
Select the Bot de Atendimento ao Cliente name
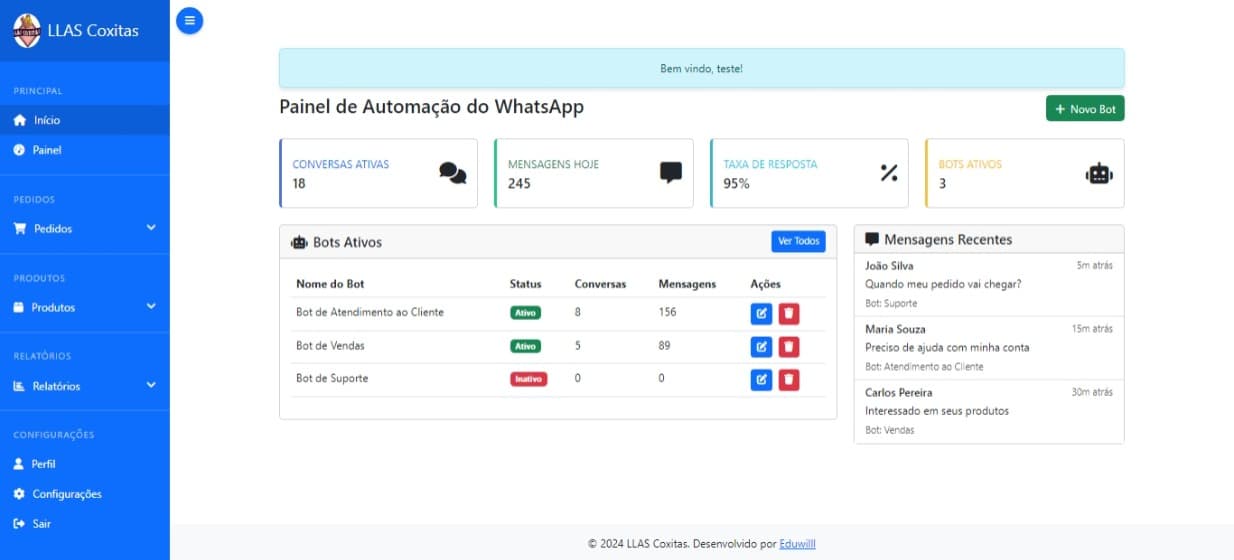370,312
